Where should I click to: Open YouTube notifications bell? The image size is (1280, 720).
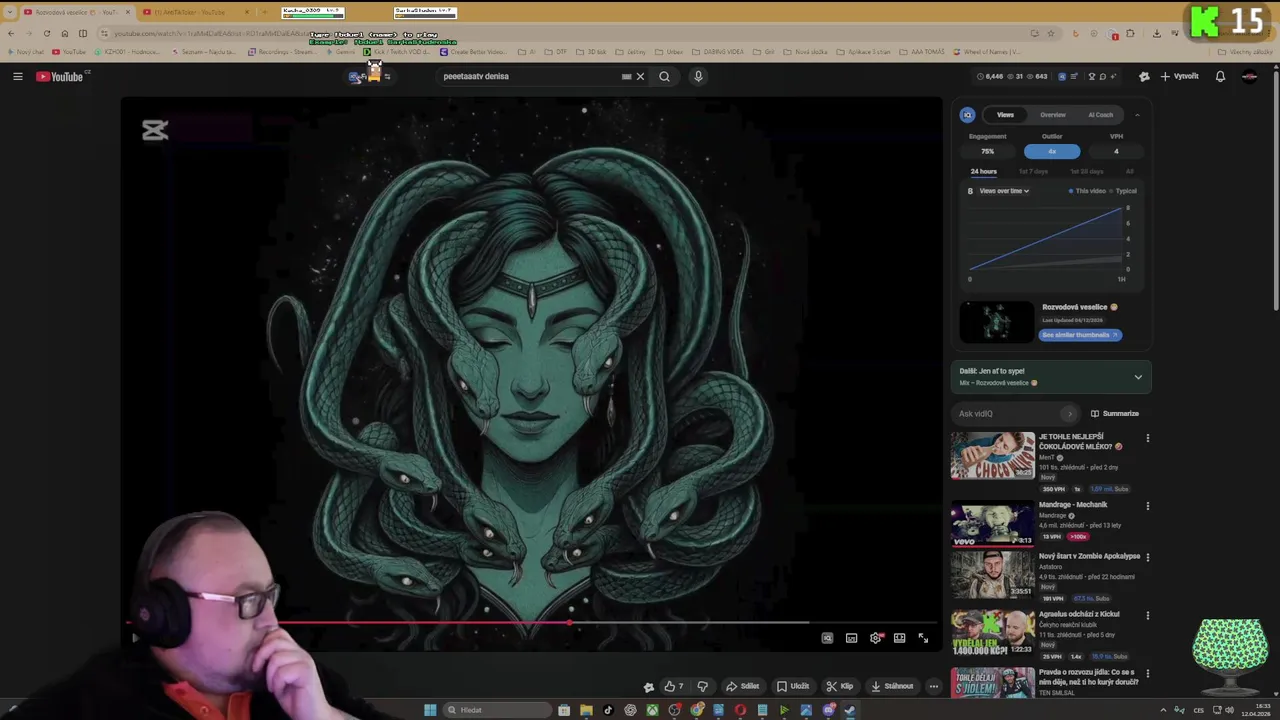click(x=1220, y=76)
